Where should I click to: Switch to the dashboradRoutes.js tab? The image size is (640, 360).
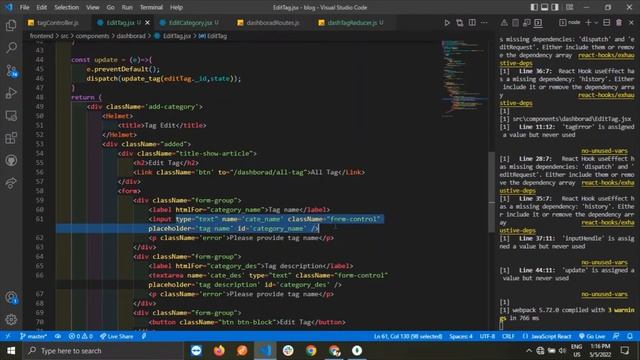click(273, 23)
